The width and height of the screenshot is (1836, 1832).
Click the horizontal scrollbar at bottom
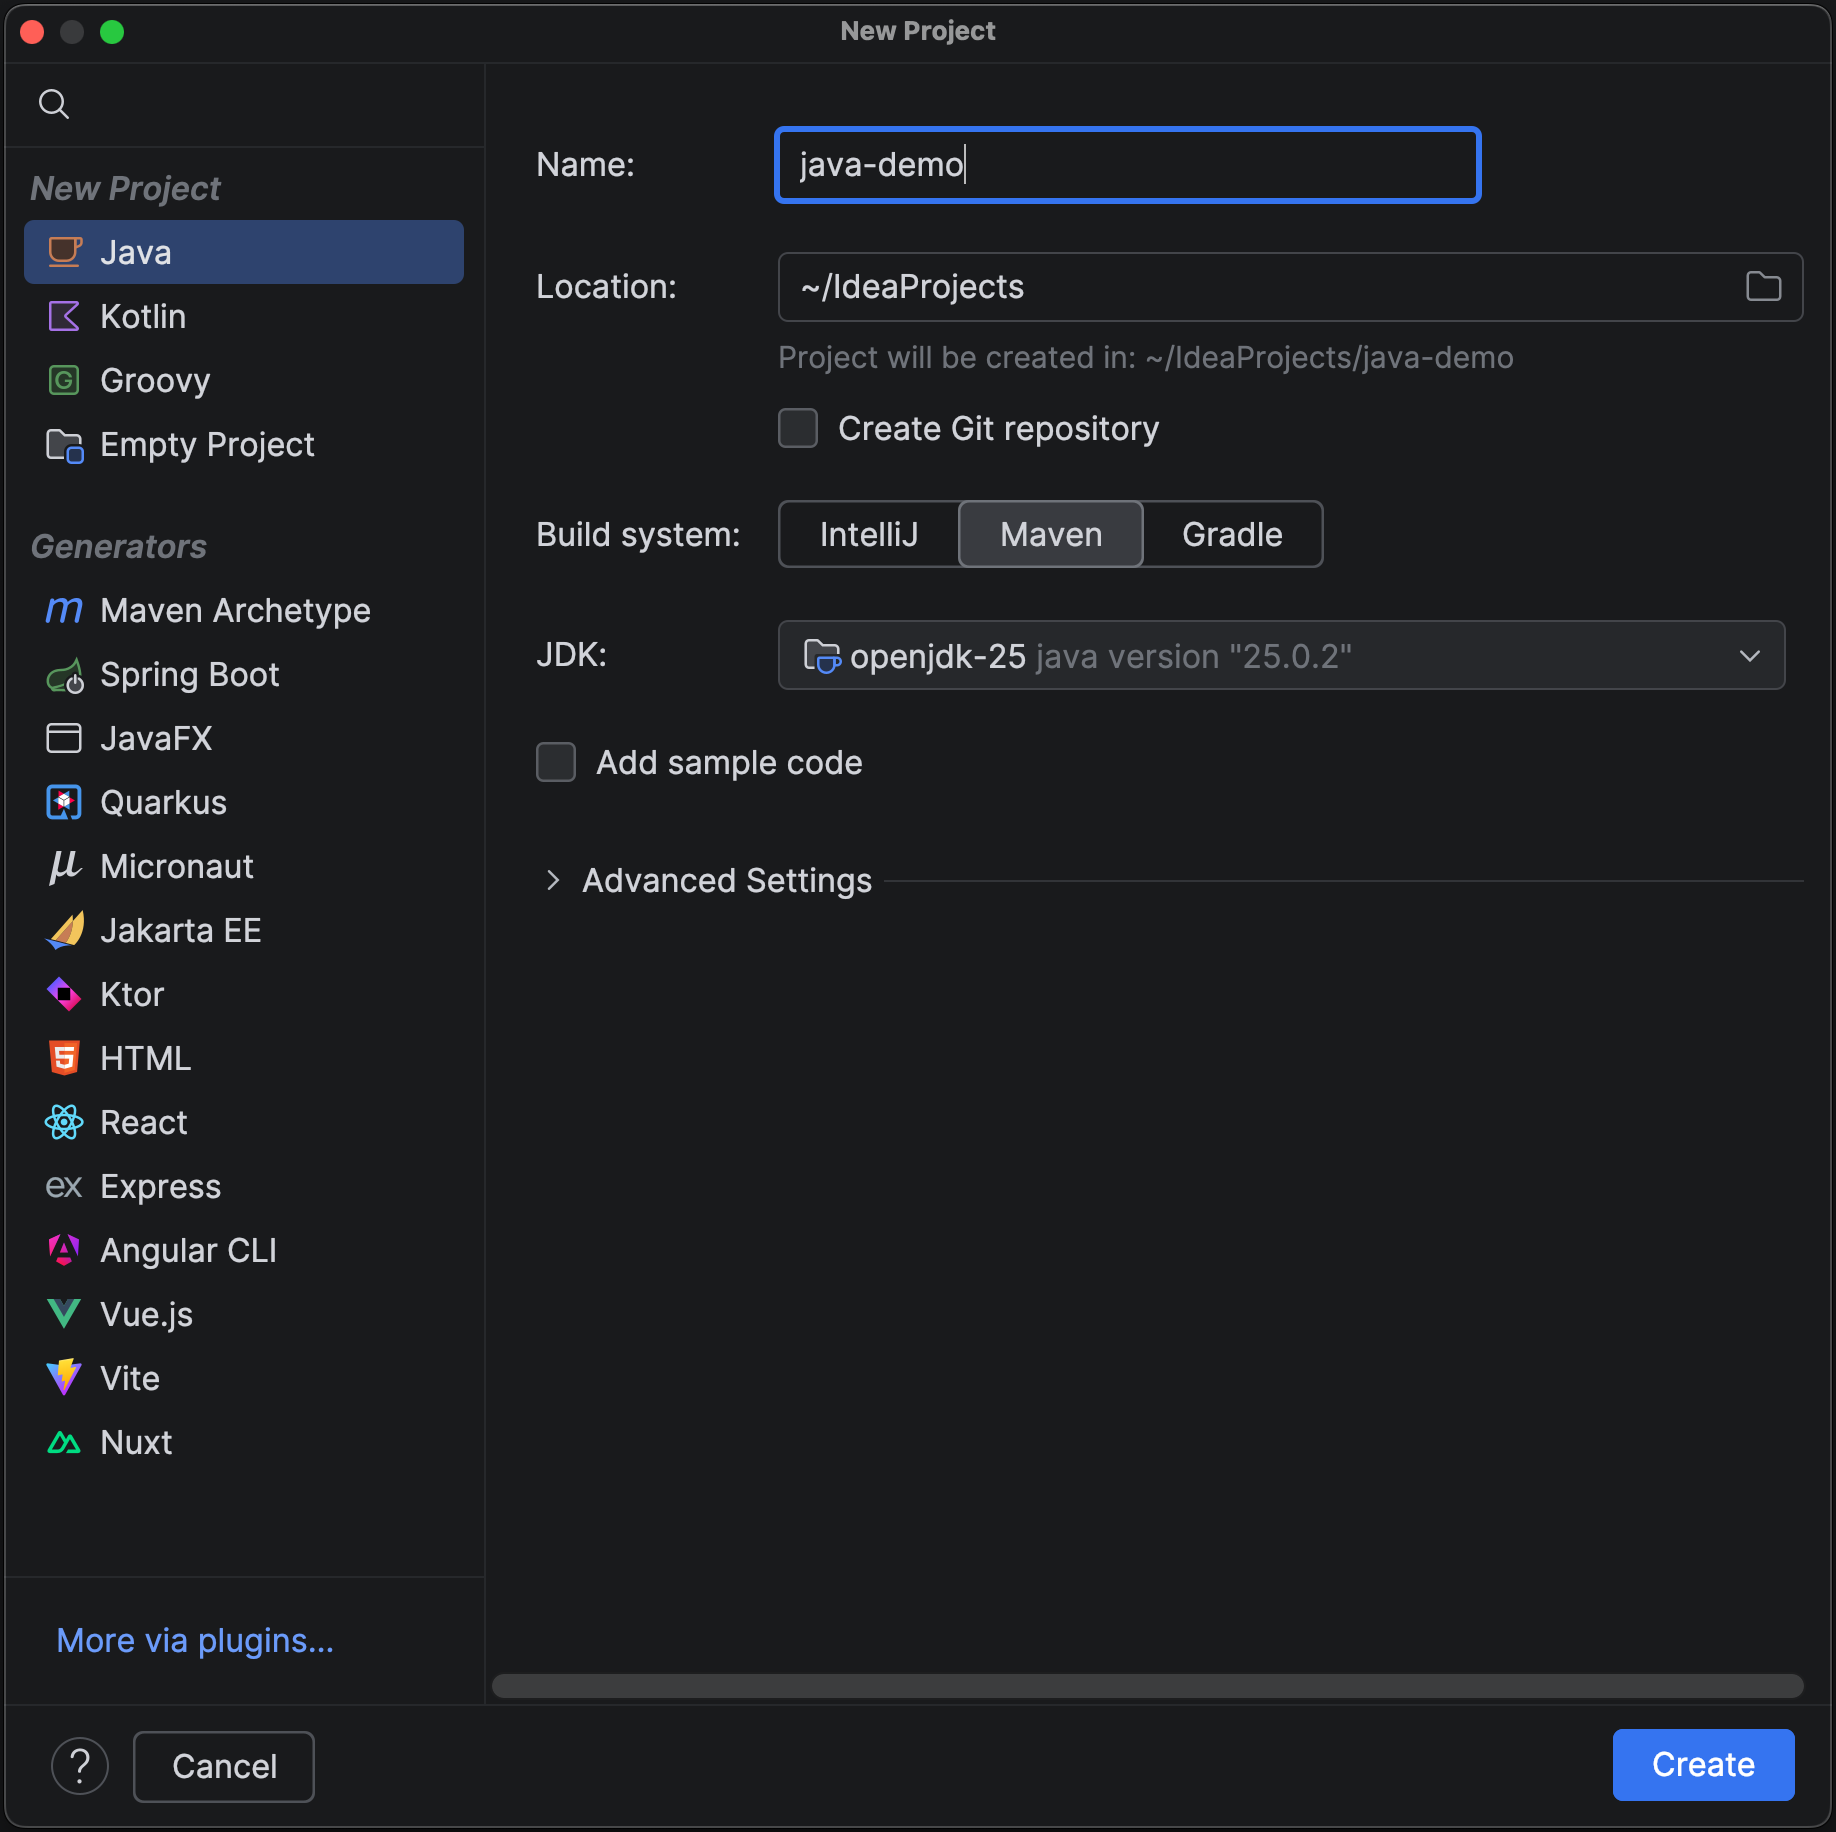1147,1686
